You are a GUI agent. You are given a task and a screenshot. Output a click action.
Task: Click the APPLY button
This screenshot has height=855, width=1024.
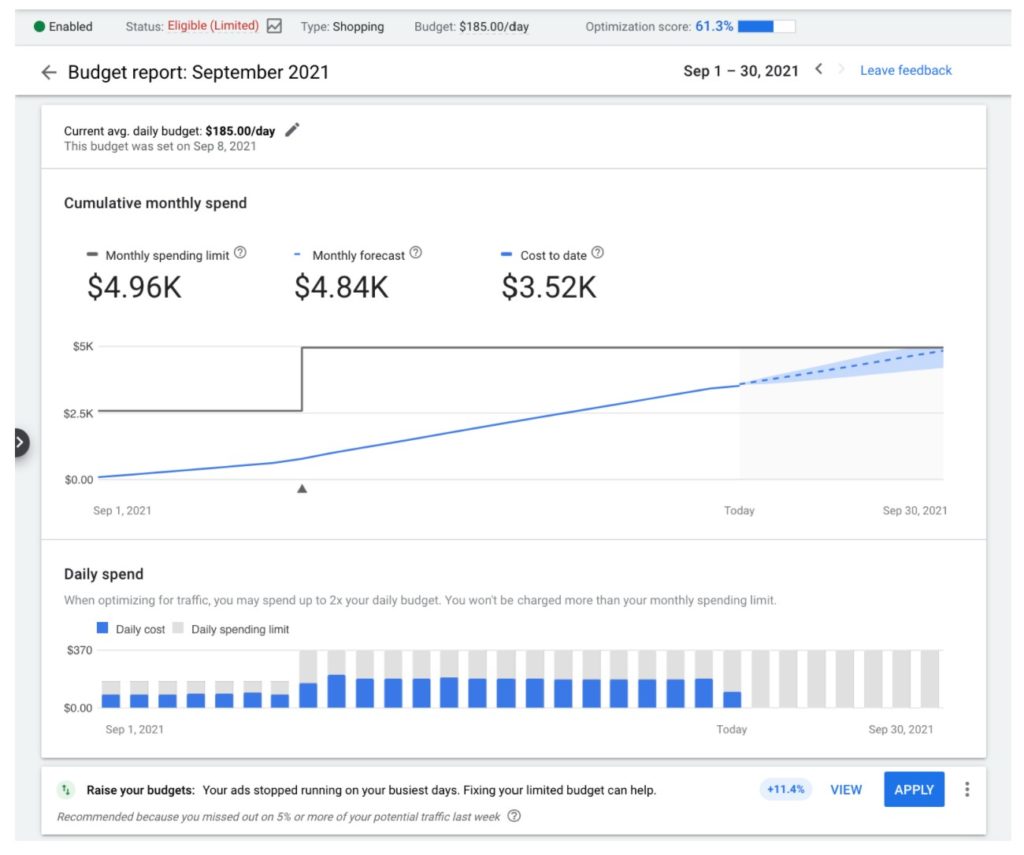[x=913, y=789]
